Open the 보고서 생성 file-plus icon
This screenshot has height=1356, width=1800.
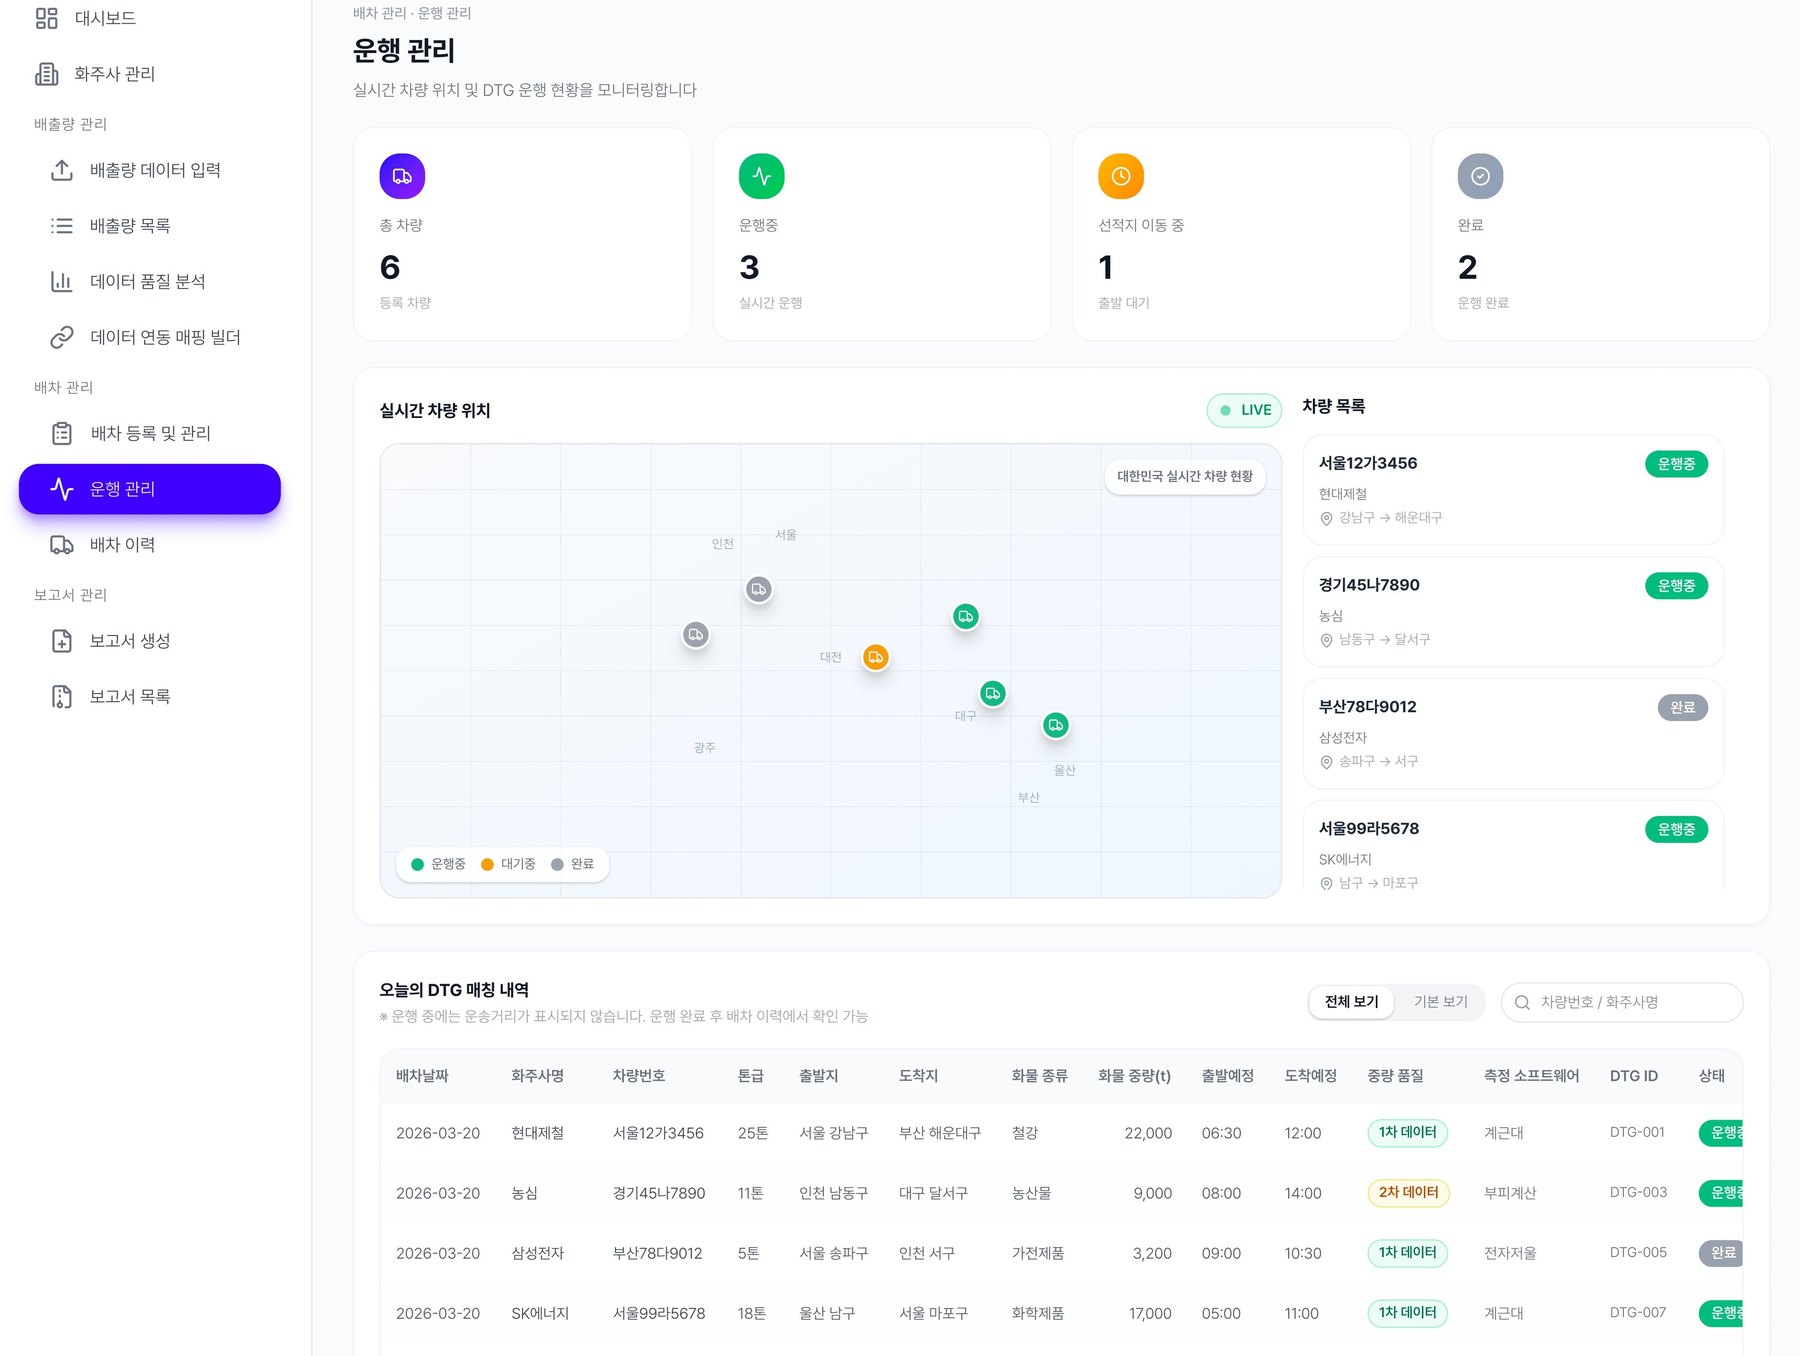[x=62, y=641]
